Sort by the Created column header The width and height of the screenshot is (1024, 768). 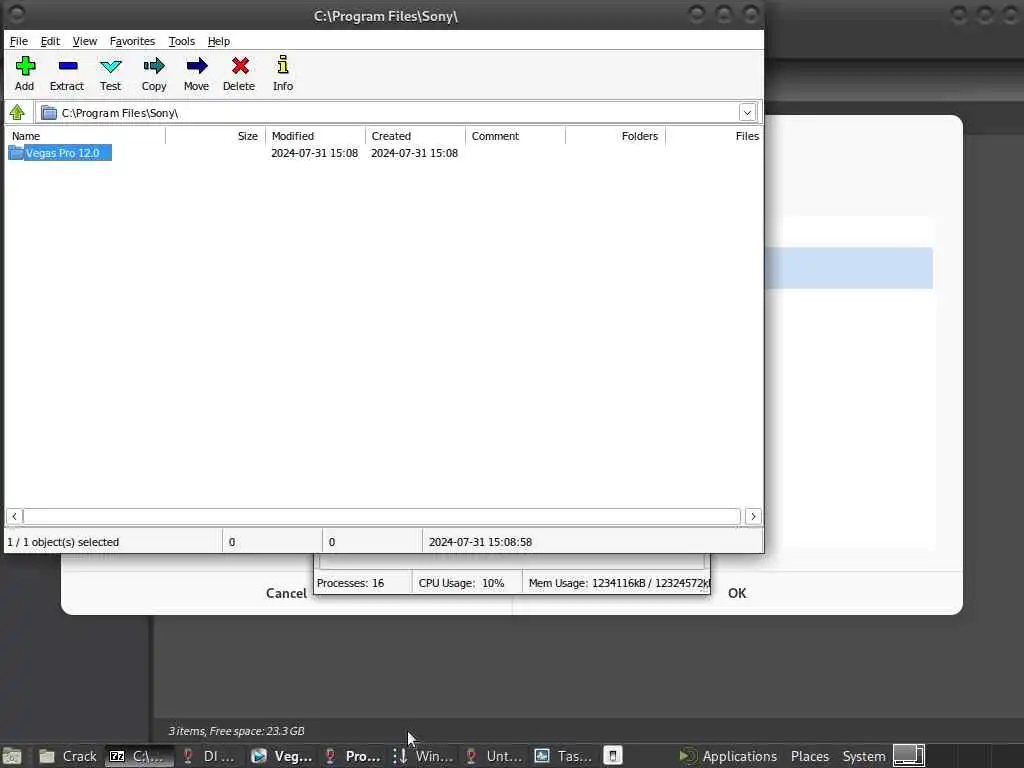[x=415, y=136]
